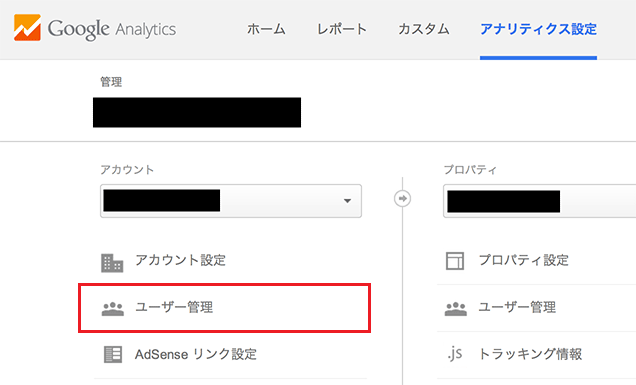This screenshot has height=385, width=636.
Task: Click the building icon for アカウント設定
Action: pyautogui.click(x=112, y=263)
